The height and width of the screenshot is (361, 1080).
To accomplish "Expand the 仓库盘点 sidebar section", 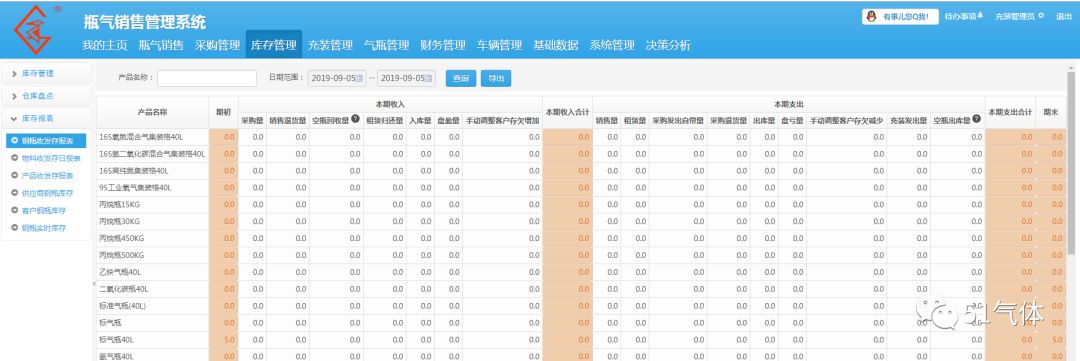I will (46, 96).
